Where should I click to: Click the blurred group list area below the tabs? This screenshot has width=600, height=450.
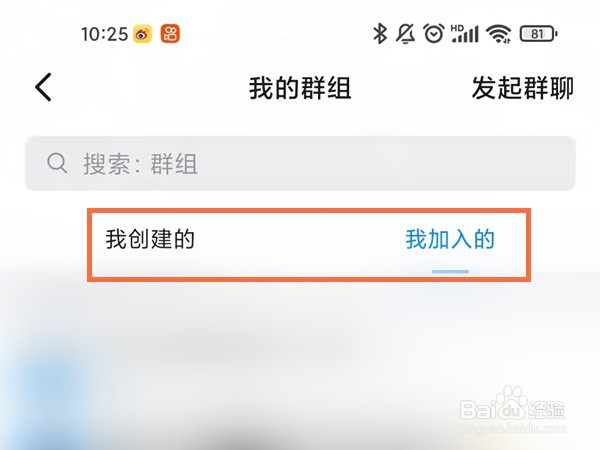click(300, 366)
